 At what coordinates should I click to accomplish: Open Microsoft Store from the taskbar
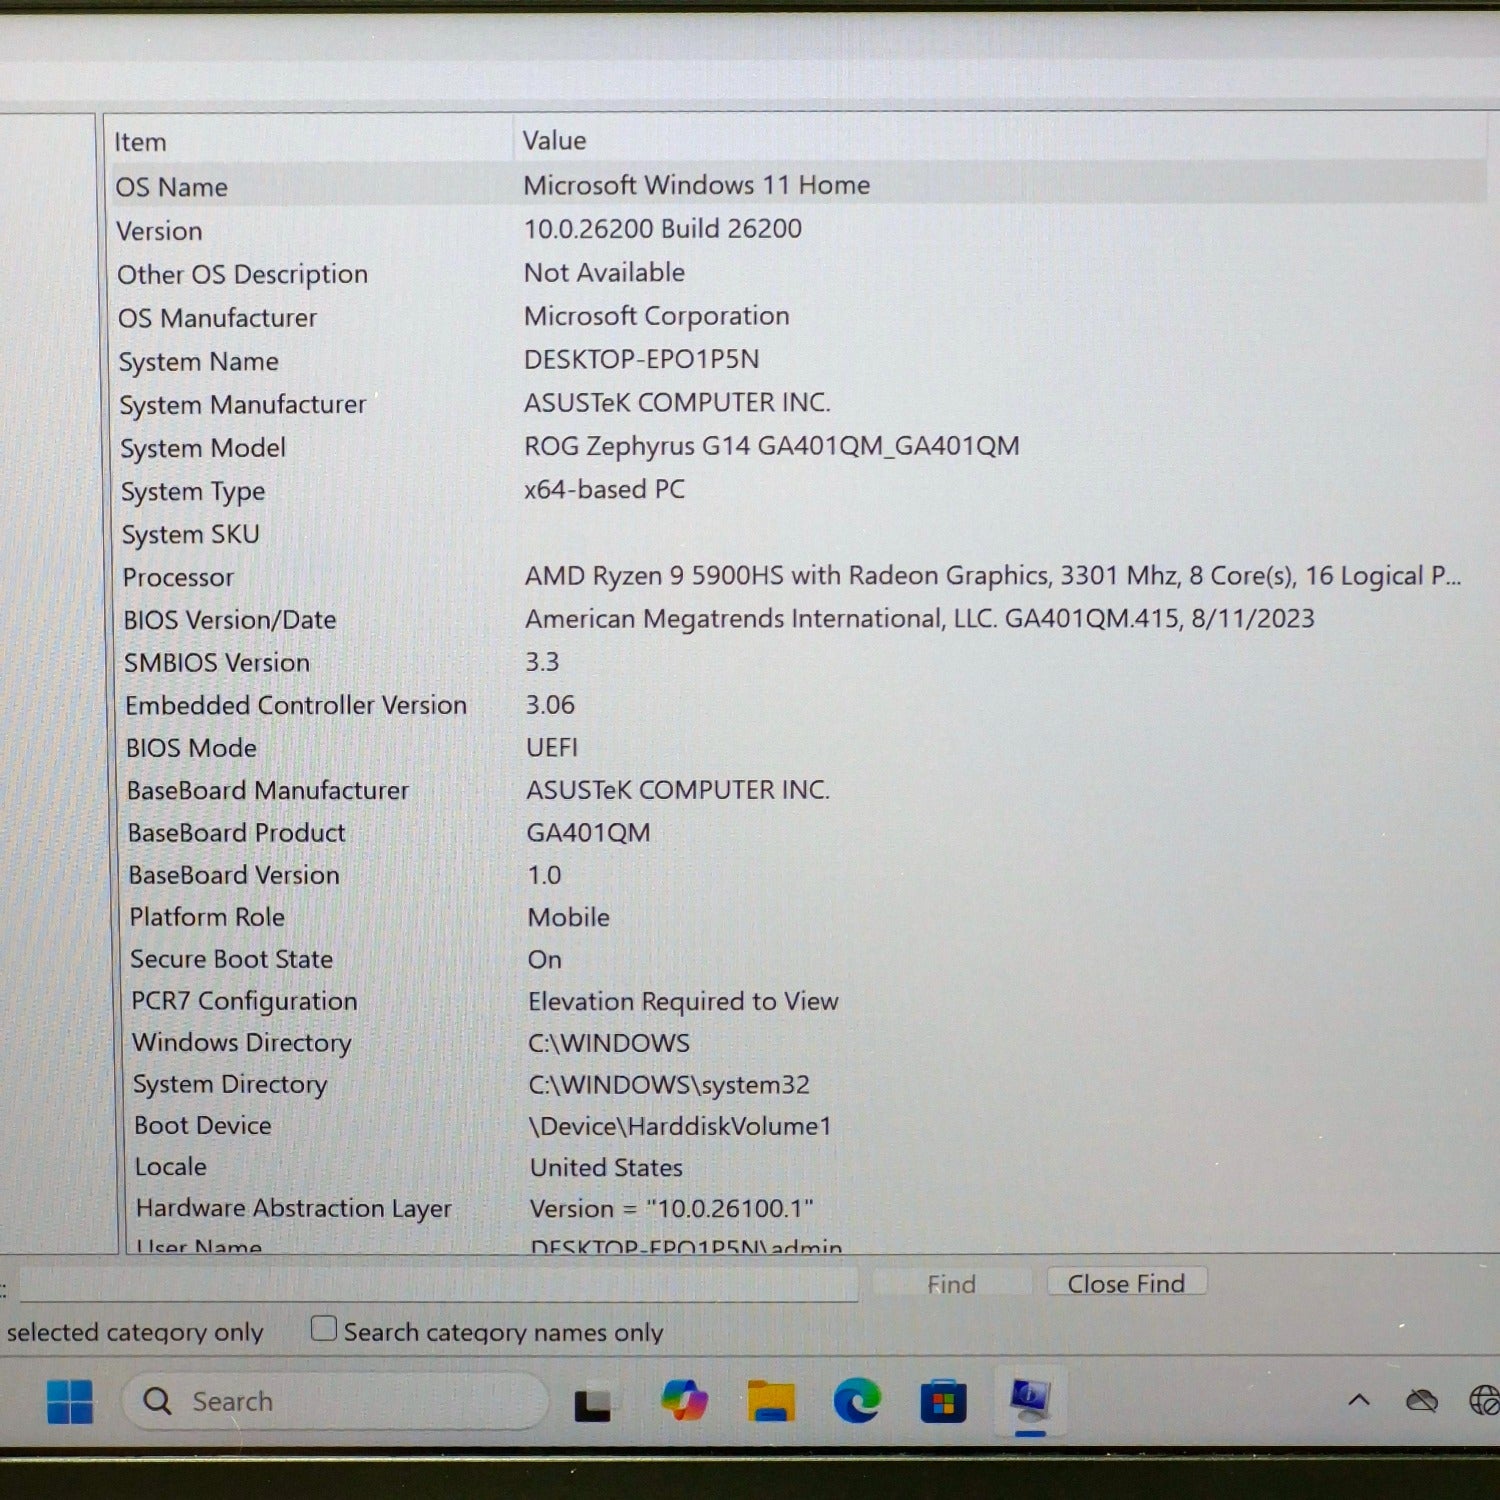tap(942, 1401)
